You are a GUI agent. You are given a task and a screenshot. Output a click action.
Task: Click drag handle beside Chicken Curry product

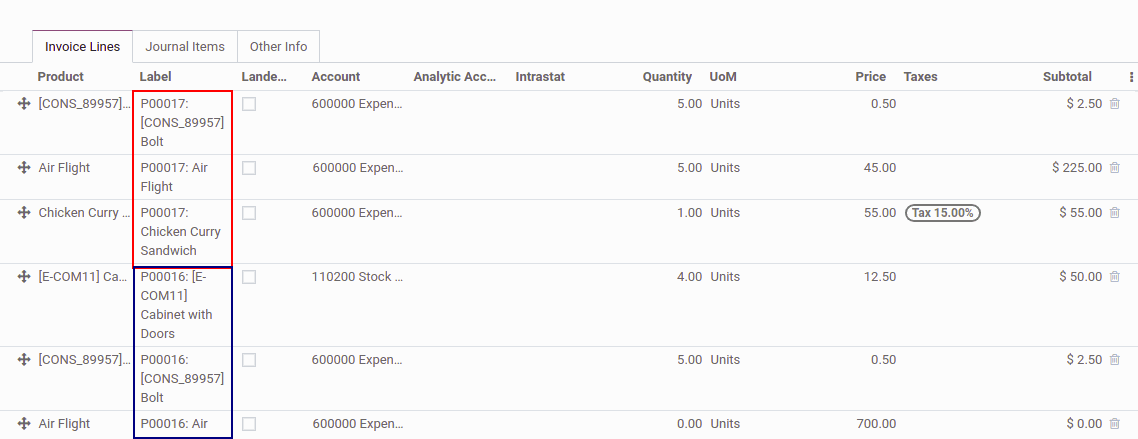click(24, 213)
